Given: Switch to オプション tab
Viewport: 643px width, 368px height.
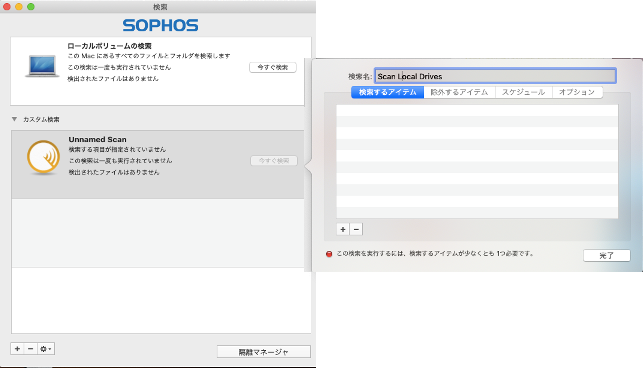Looking at the screenshot, I should [577, 92].
